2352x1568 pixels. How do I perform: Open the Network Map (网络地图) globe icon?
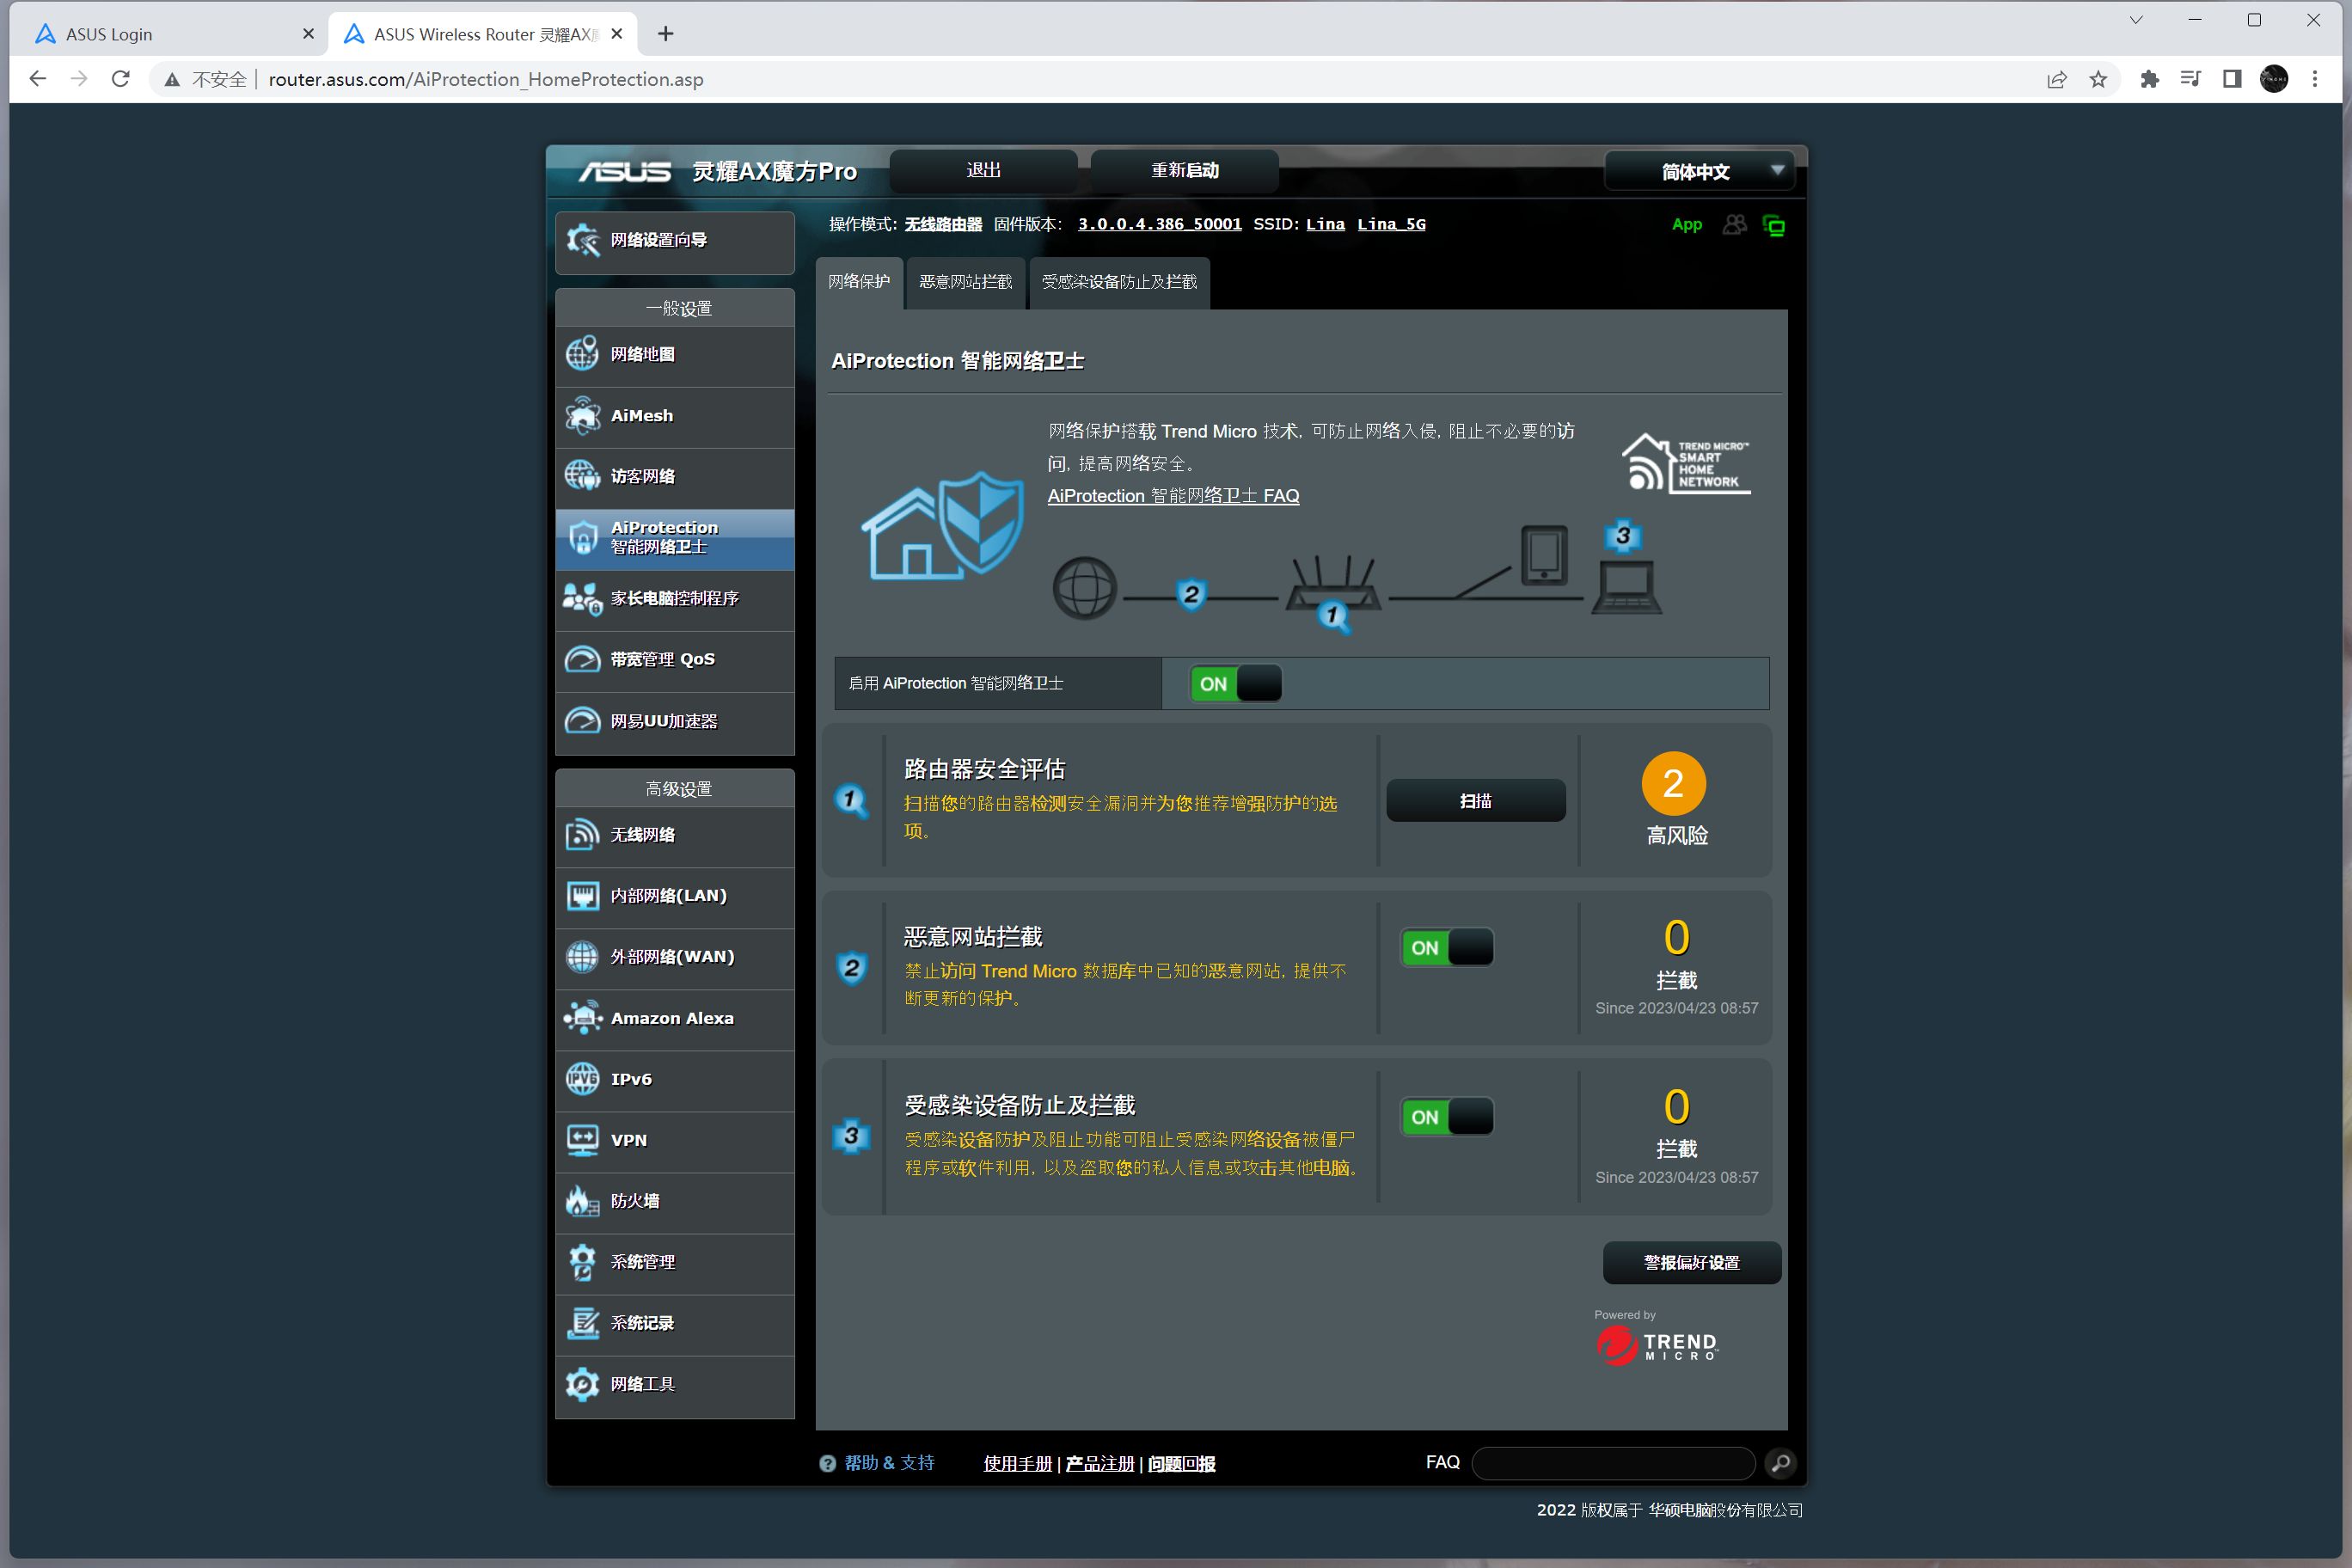pyautogui.click(x=582, y=354)
